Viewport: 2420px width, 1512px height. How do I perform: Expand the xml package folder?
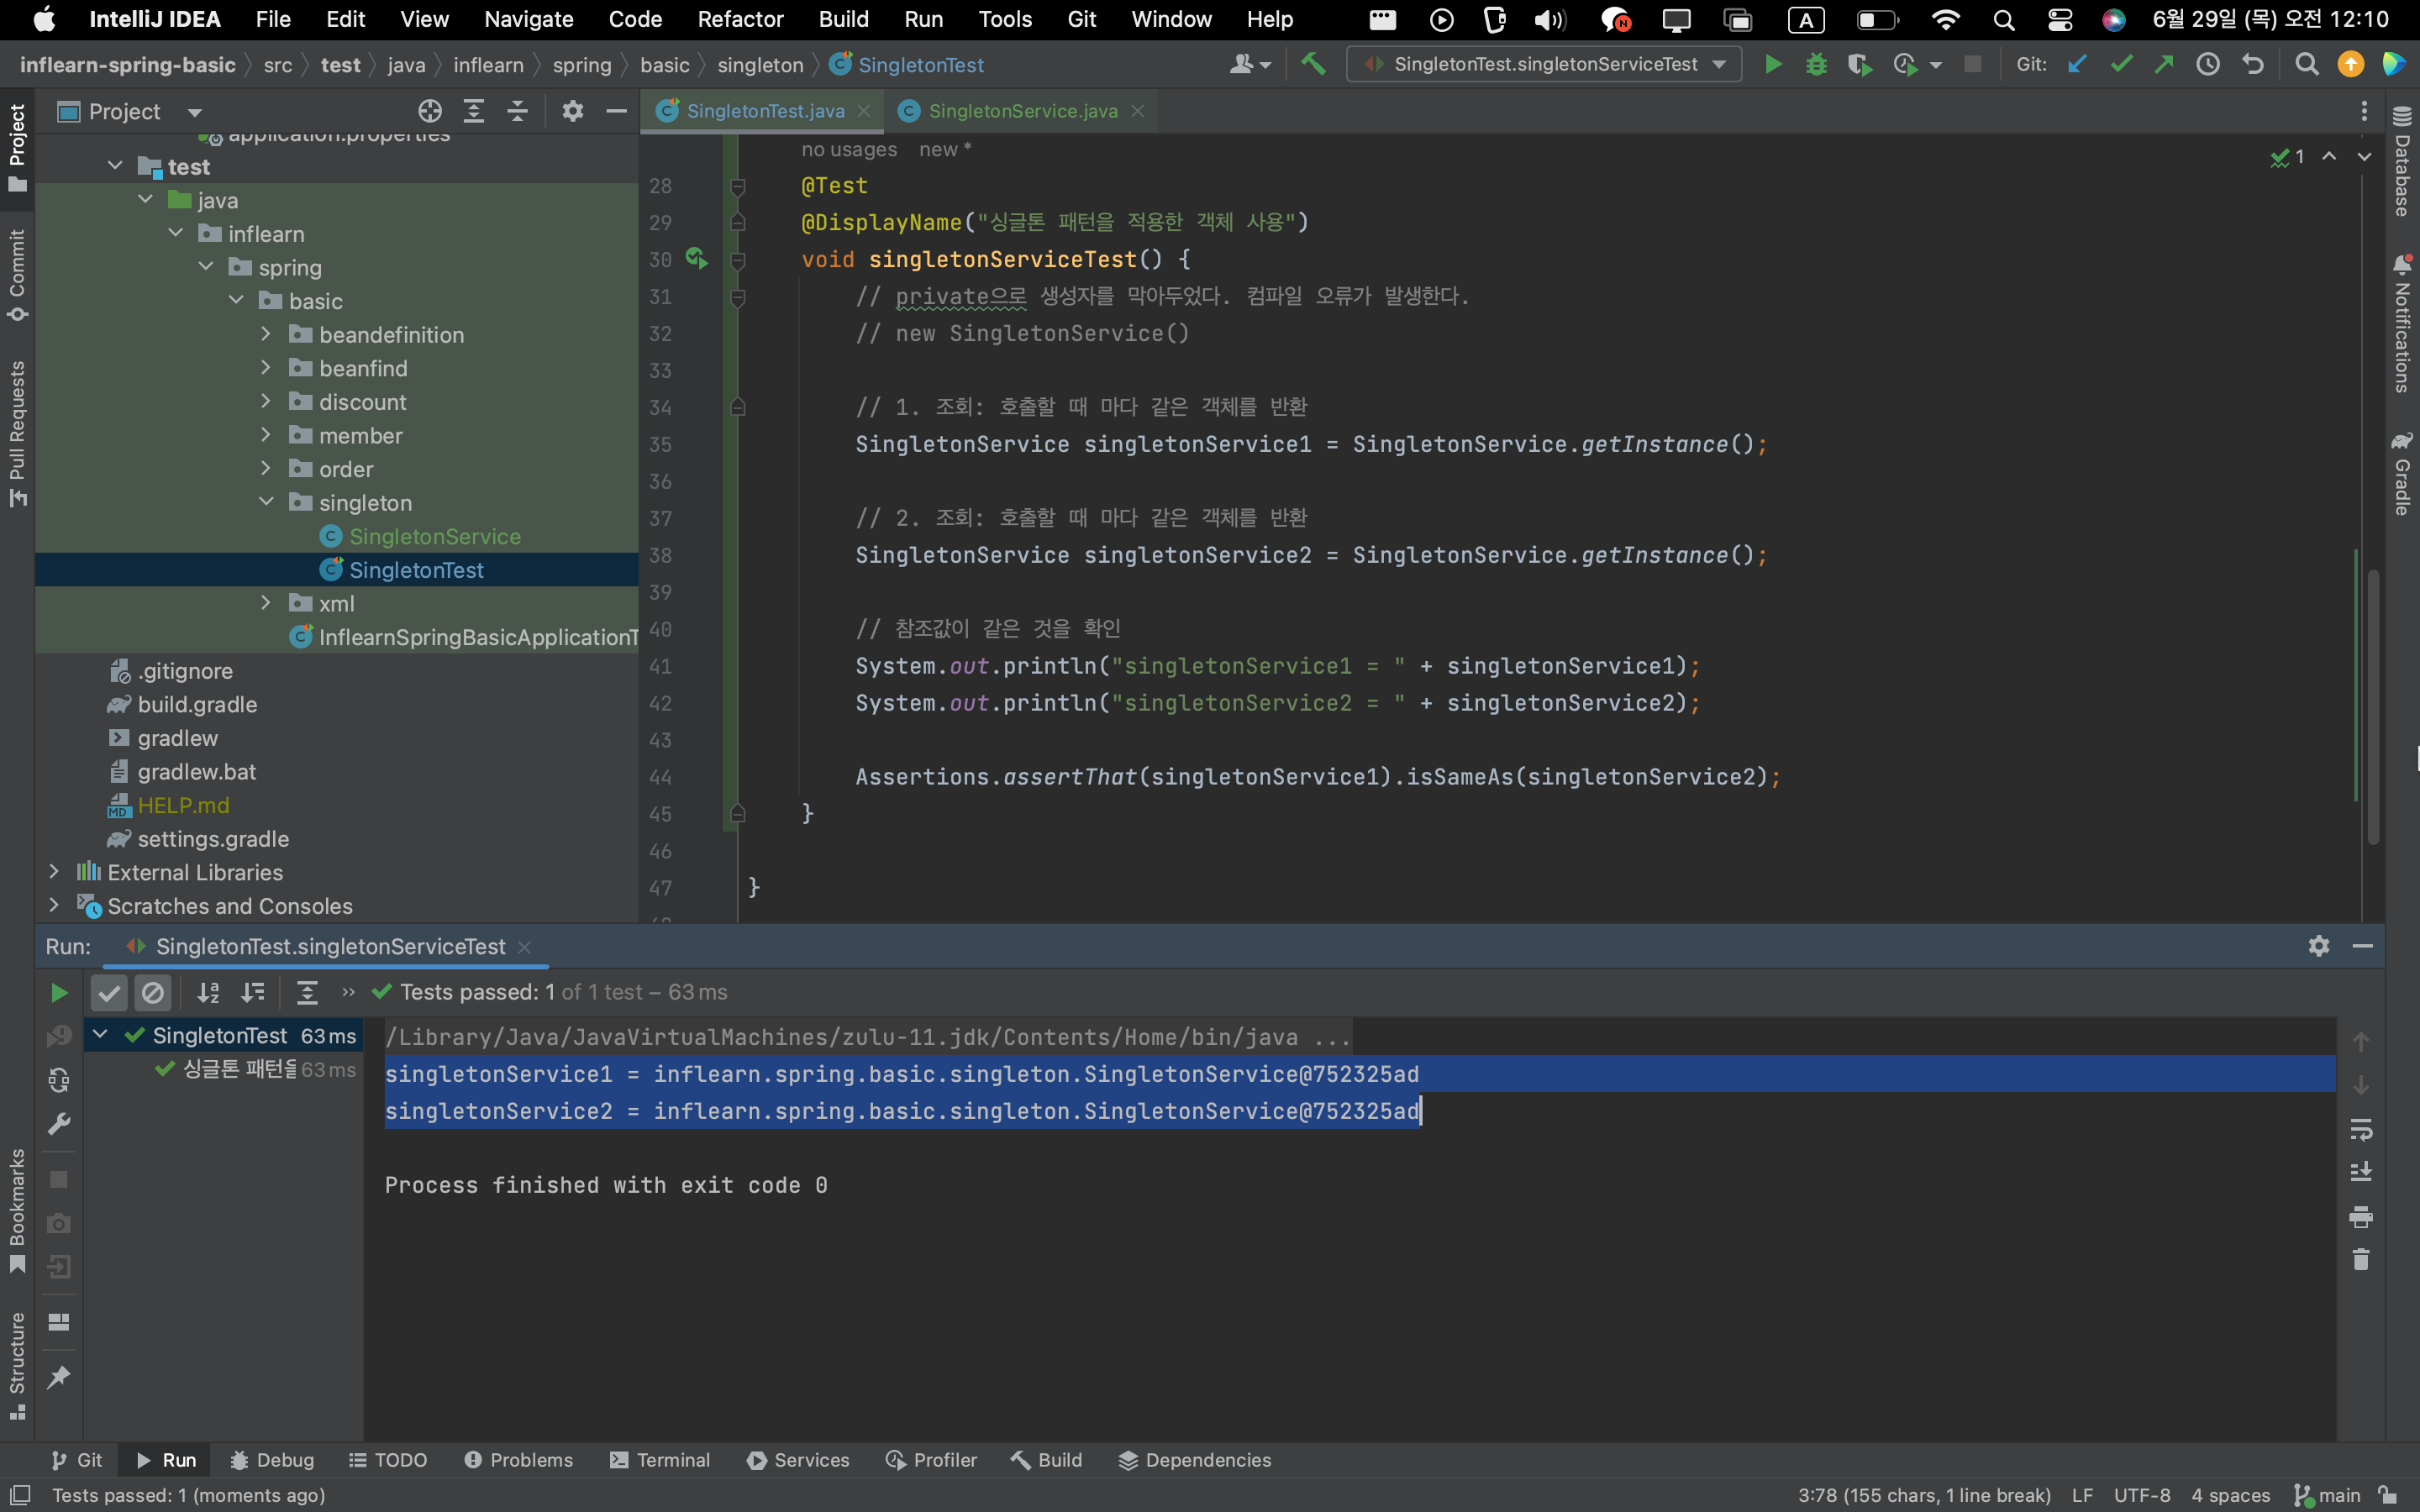point(266,603)
